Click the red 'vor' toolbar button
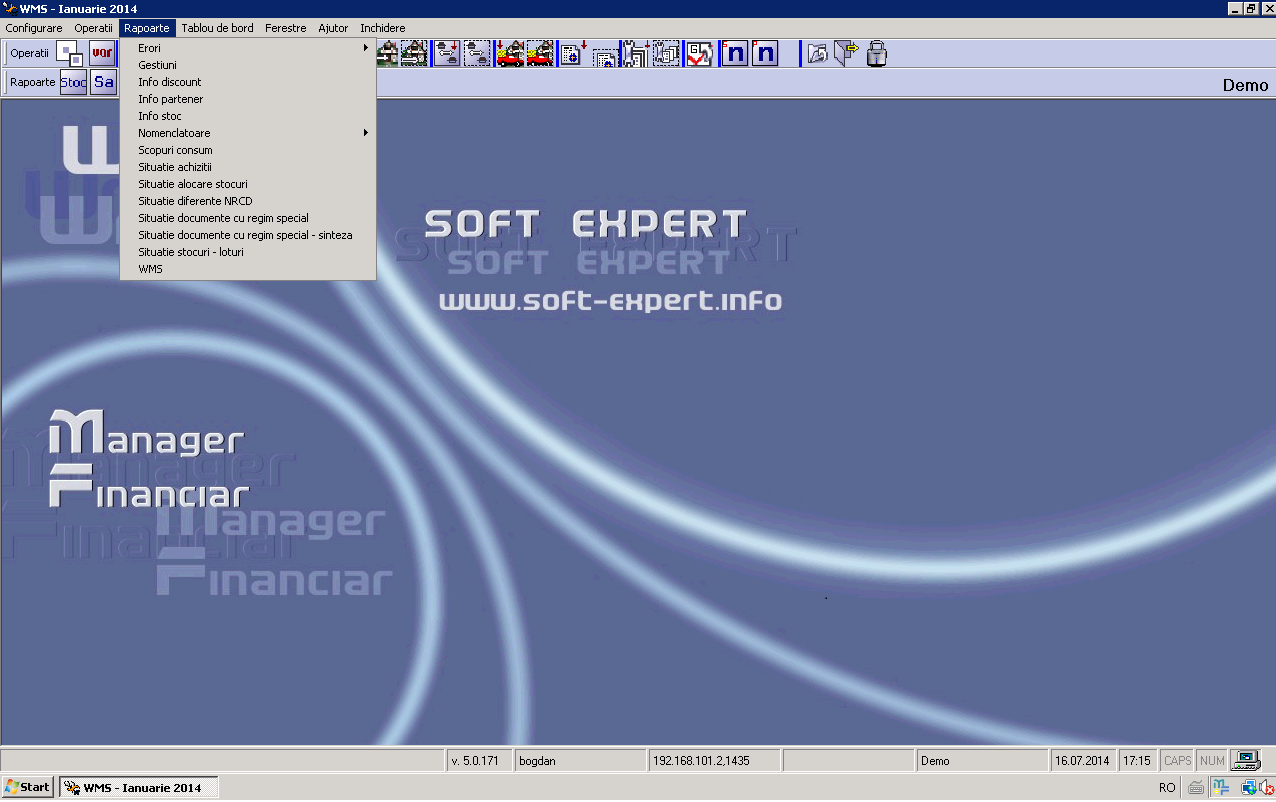Viewport: 1276px width, 802px height. point(102,53)
